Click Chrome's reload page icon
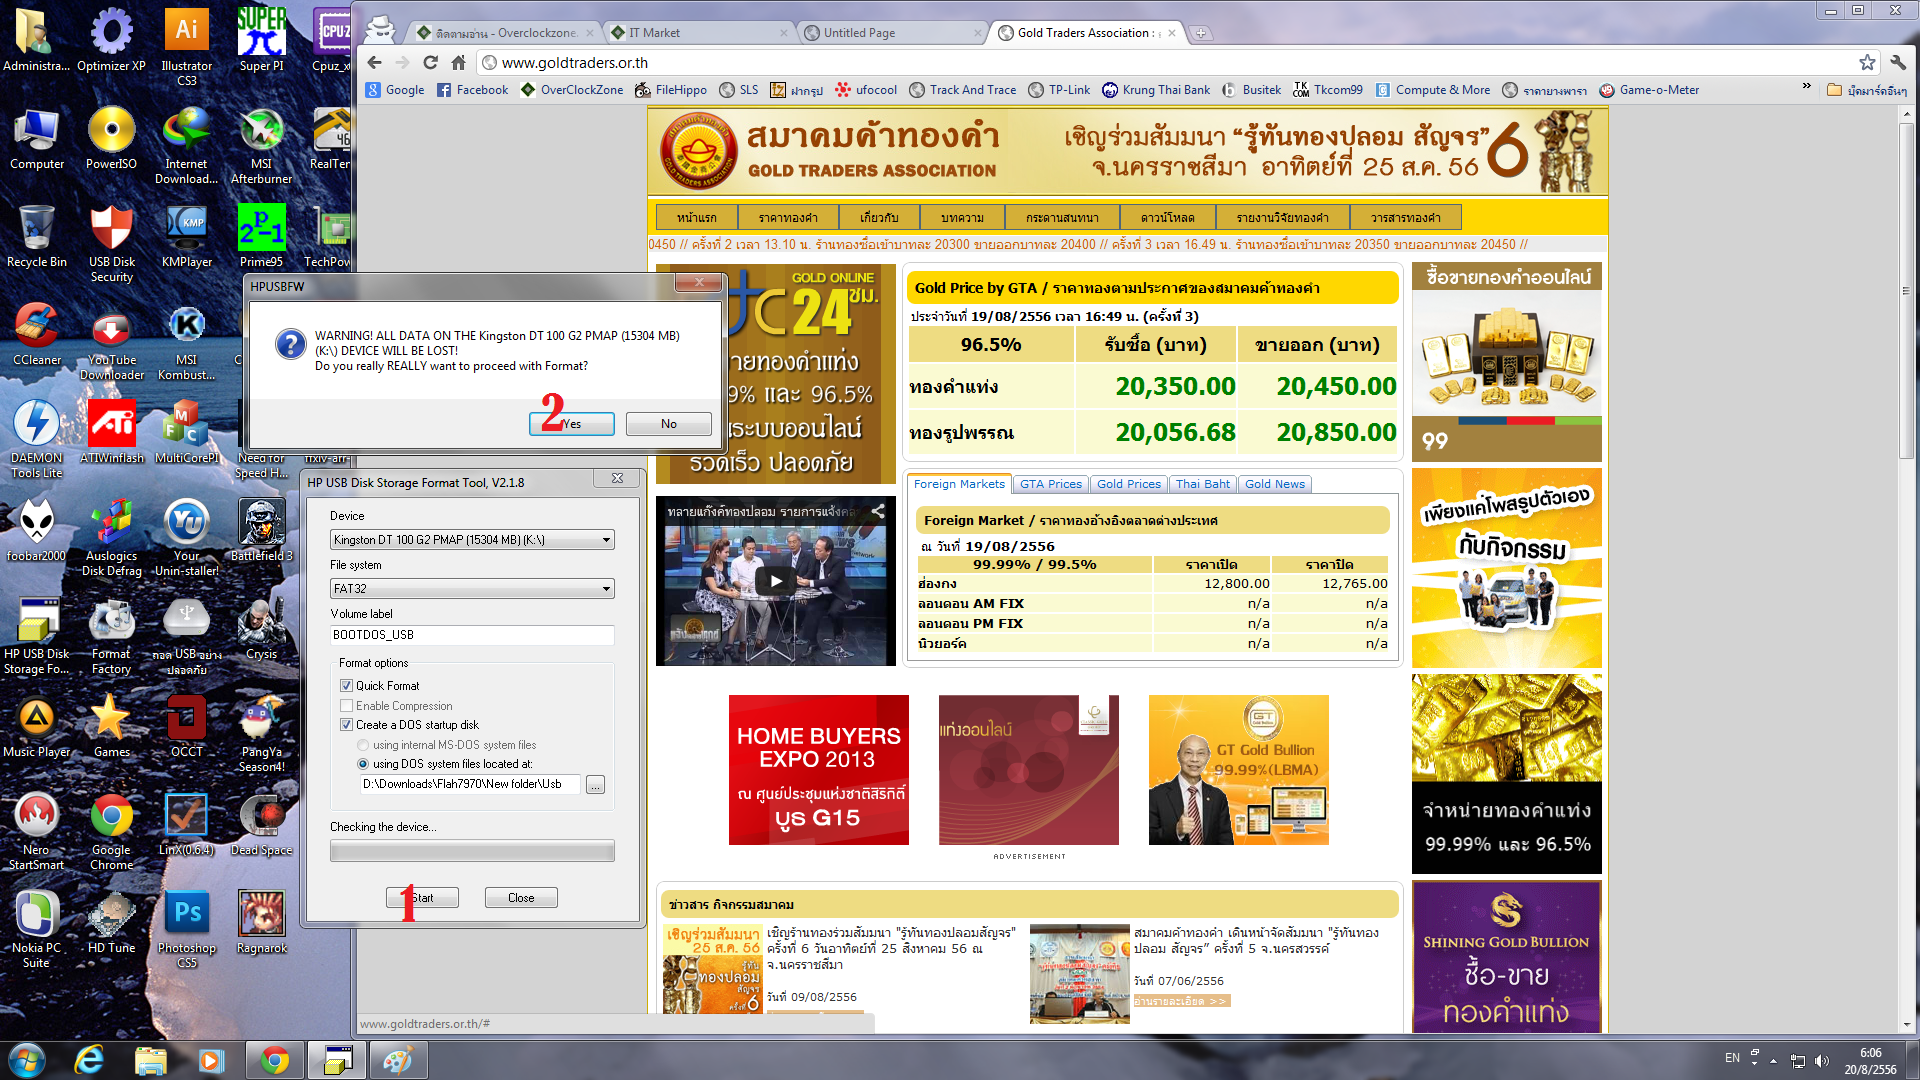Viewport: 1920px width, 1080px height. click(x=430, y=62)
